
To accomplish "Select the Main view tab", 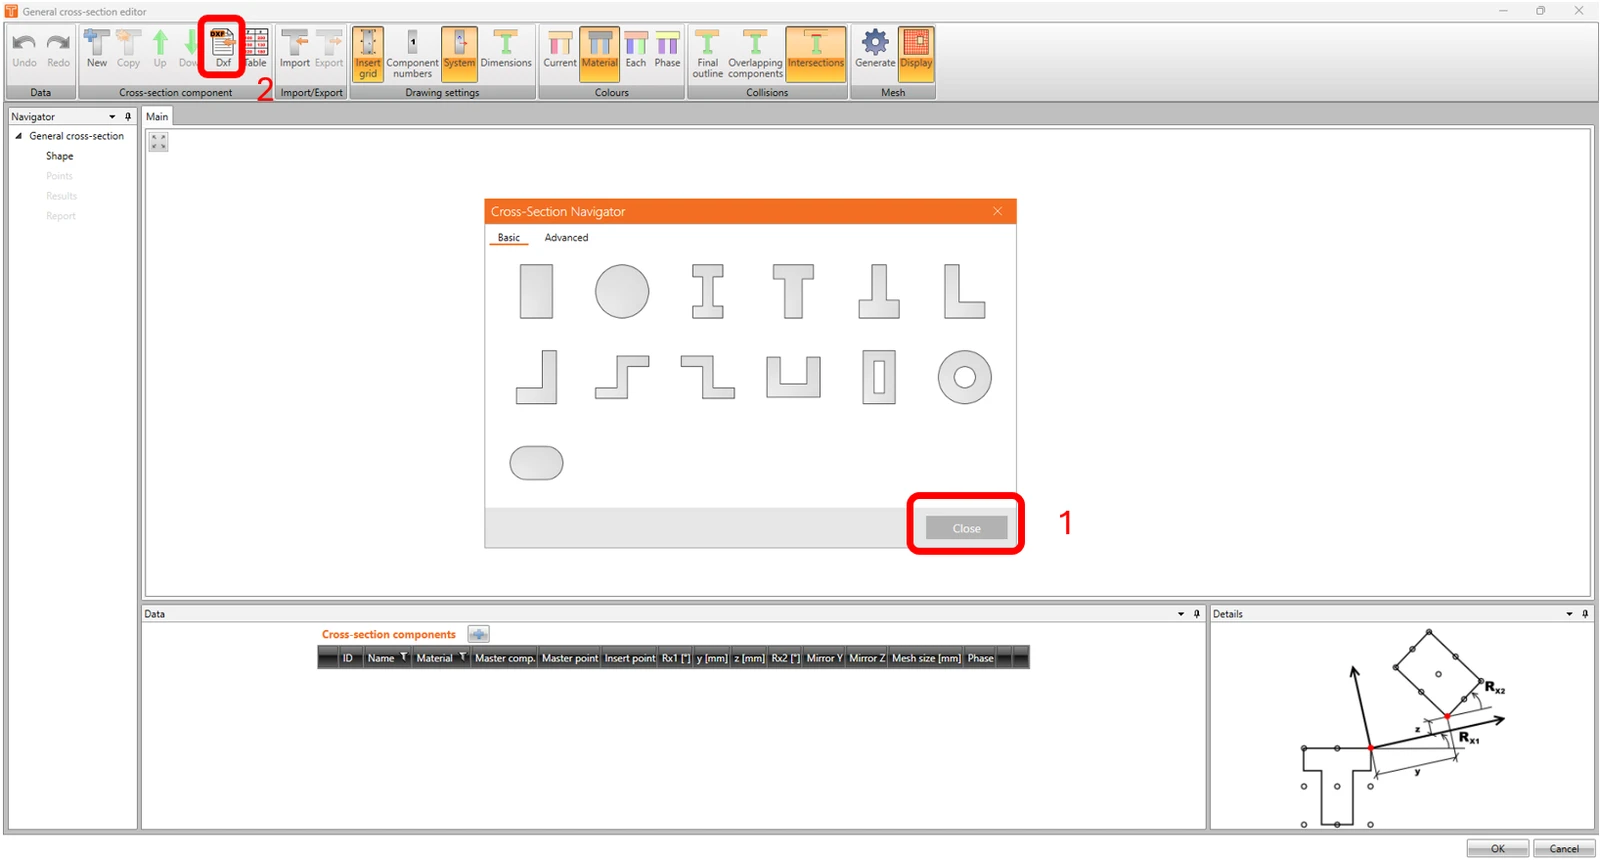I will tap(157, 117).
